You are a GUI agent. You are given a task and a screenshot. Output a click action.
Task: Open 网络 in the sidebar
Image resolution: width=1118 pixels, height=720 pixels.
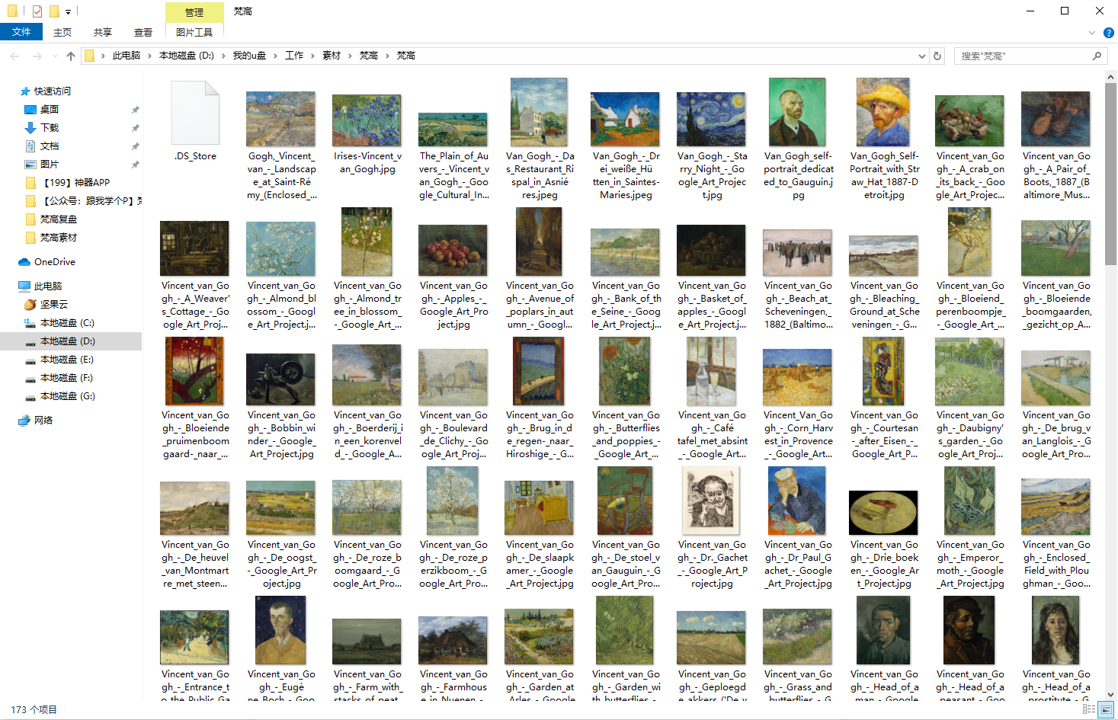click(36, 420)
